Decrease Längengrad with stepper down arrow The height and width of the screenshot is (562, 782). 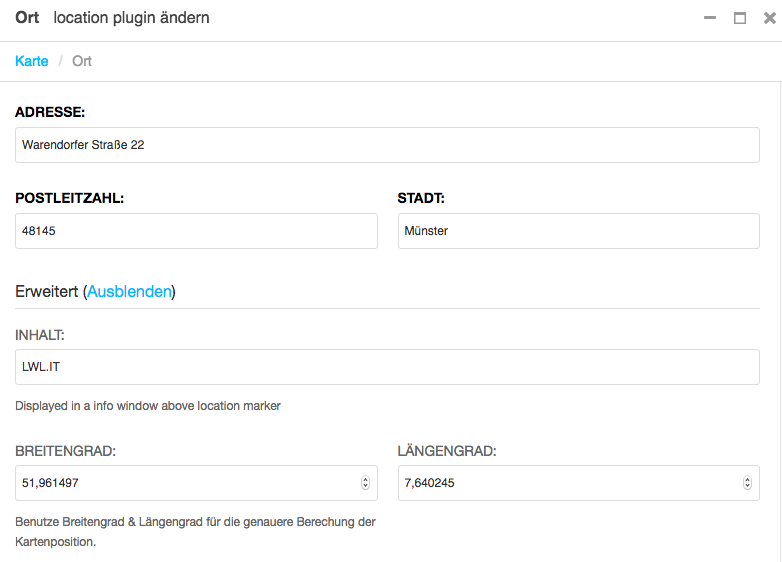click(x=747, y=486)
